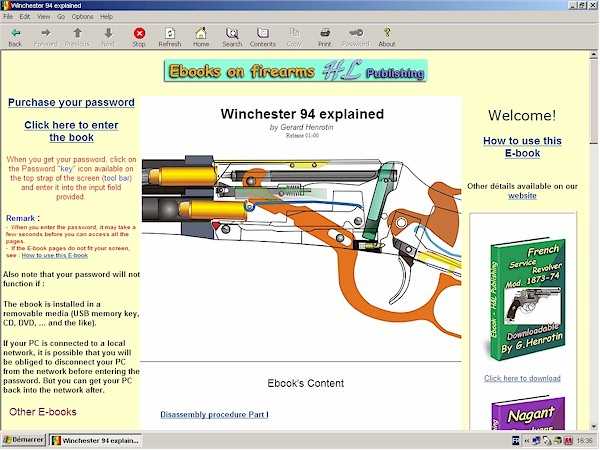600x450 pixels.
Task: Click the Print toolbar icon
Action: pos(325,33)
